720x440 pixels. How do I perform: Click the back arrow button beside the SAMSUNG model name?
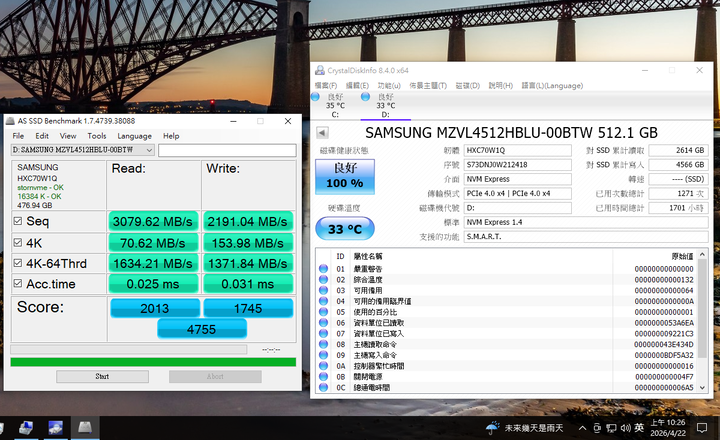point(322,133)
